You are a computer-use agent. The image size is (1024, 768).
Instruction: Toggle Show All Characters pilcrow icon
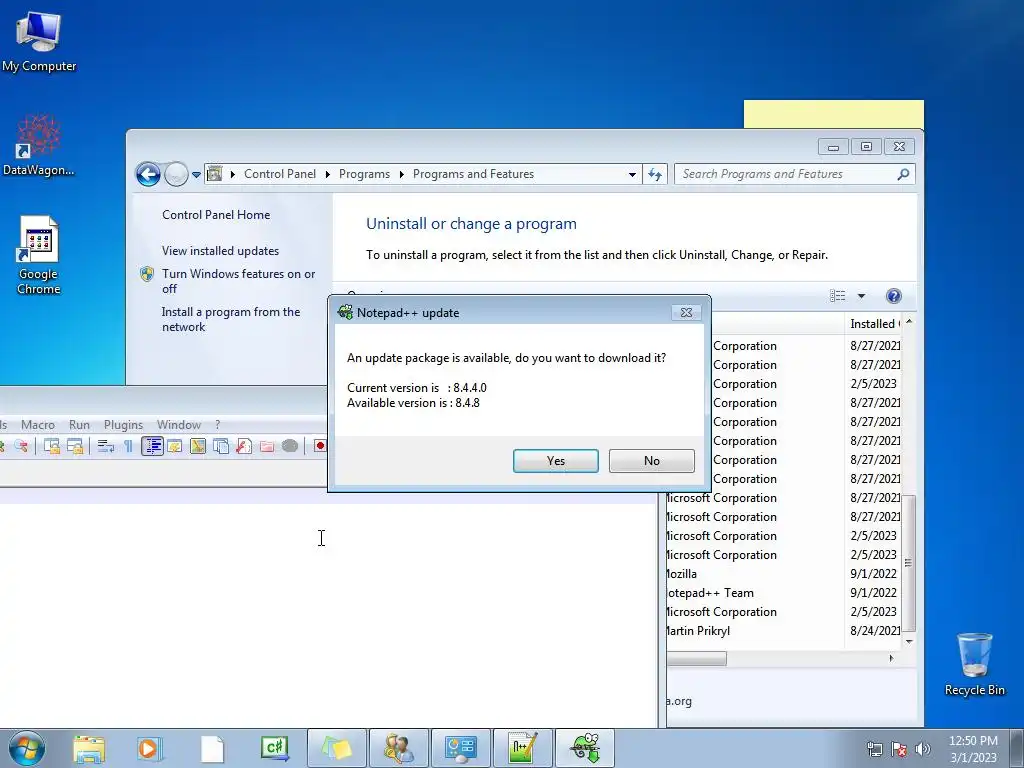pyautogui.click(x=129, y=446)
